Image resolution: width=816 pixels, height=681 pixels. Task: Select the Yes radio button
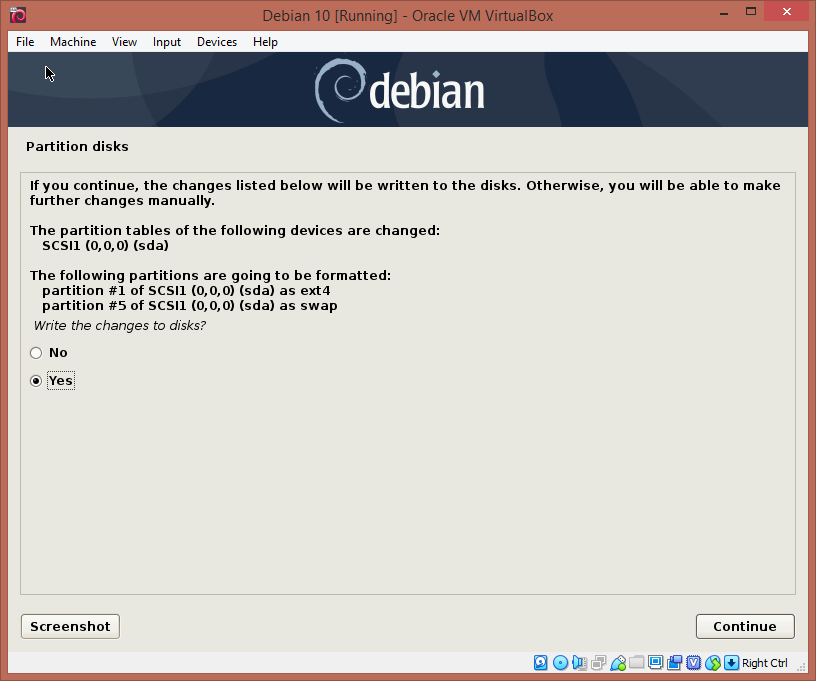(x=36, y=381)
